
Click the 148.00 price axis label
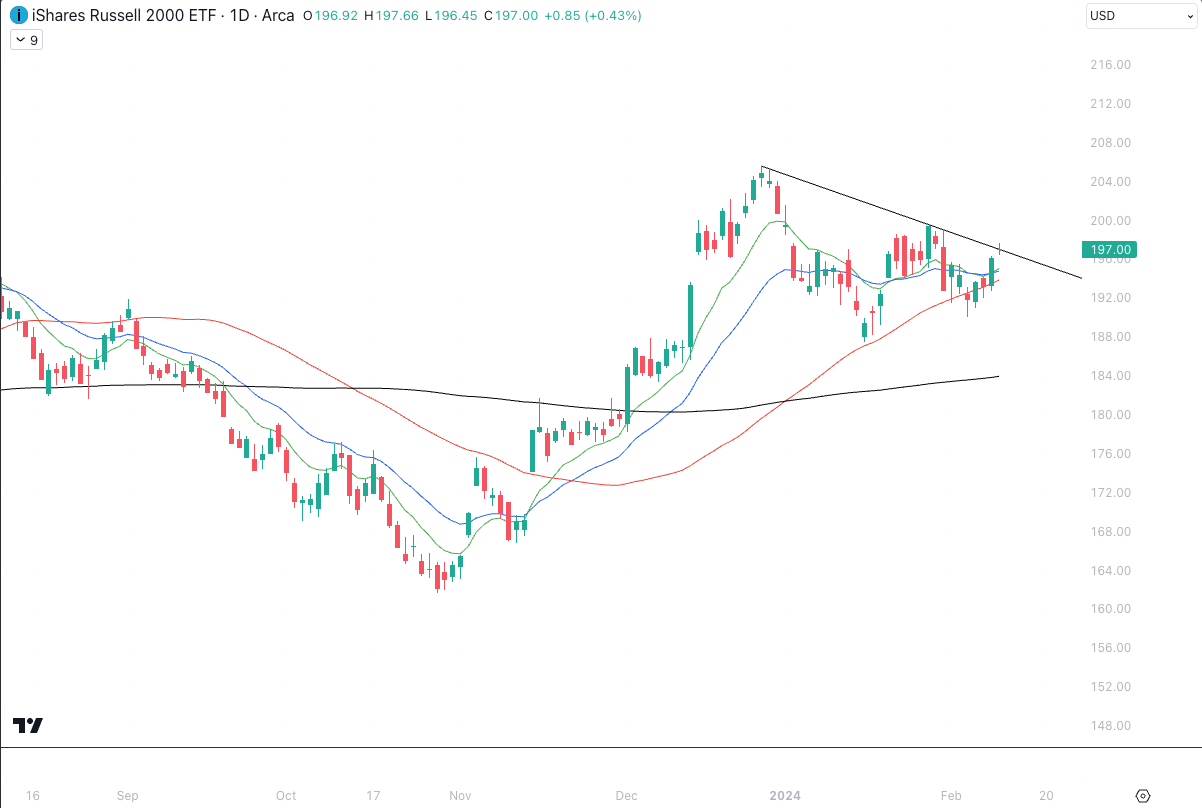click(x=1110, y=726)
